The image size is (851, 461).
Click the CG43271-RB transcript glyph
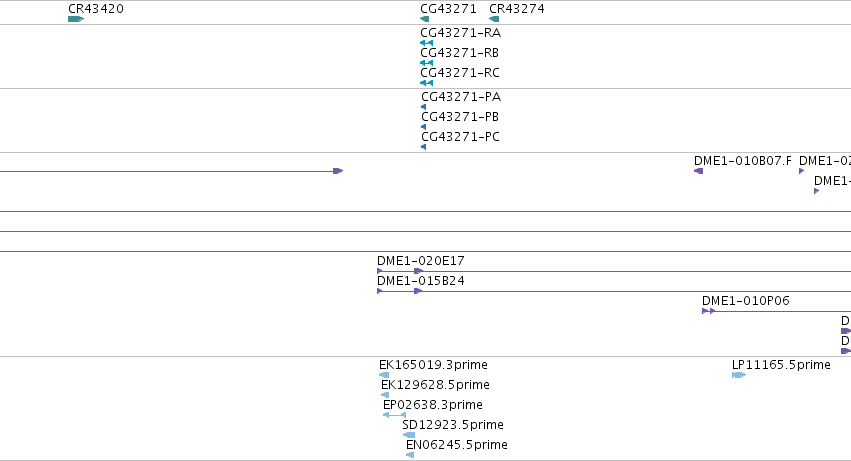(427, 63)
